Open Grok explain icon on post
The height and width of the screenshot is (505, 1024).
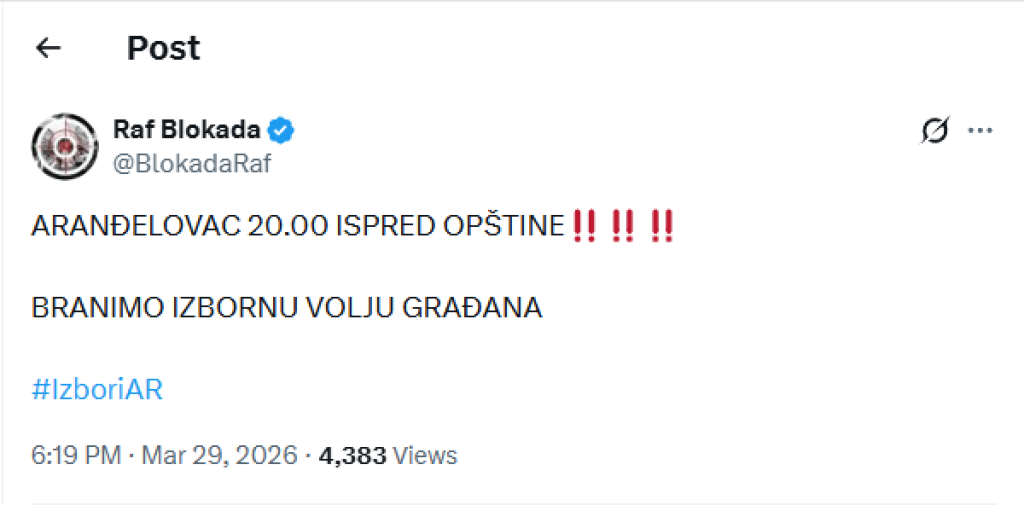coord(934,131)
